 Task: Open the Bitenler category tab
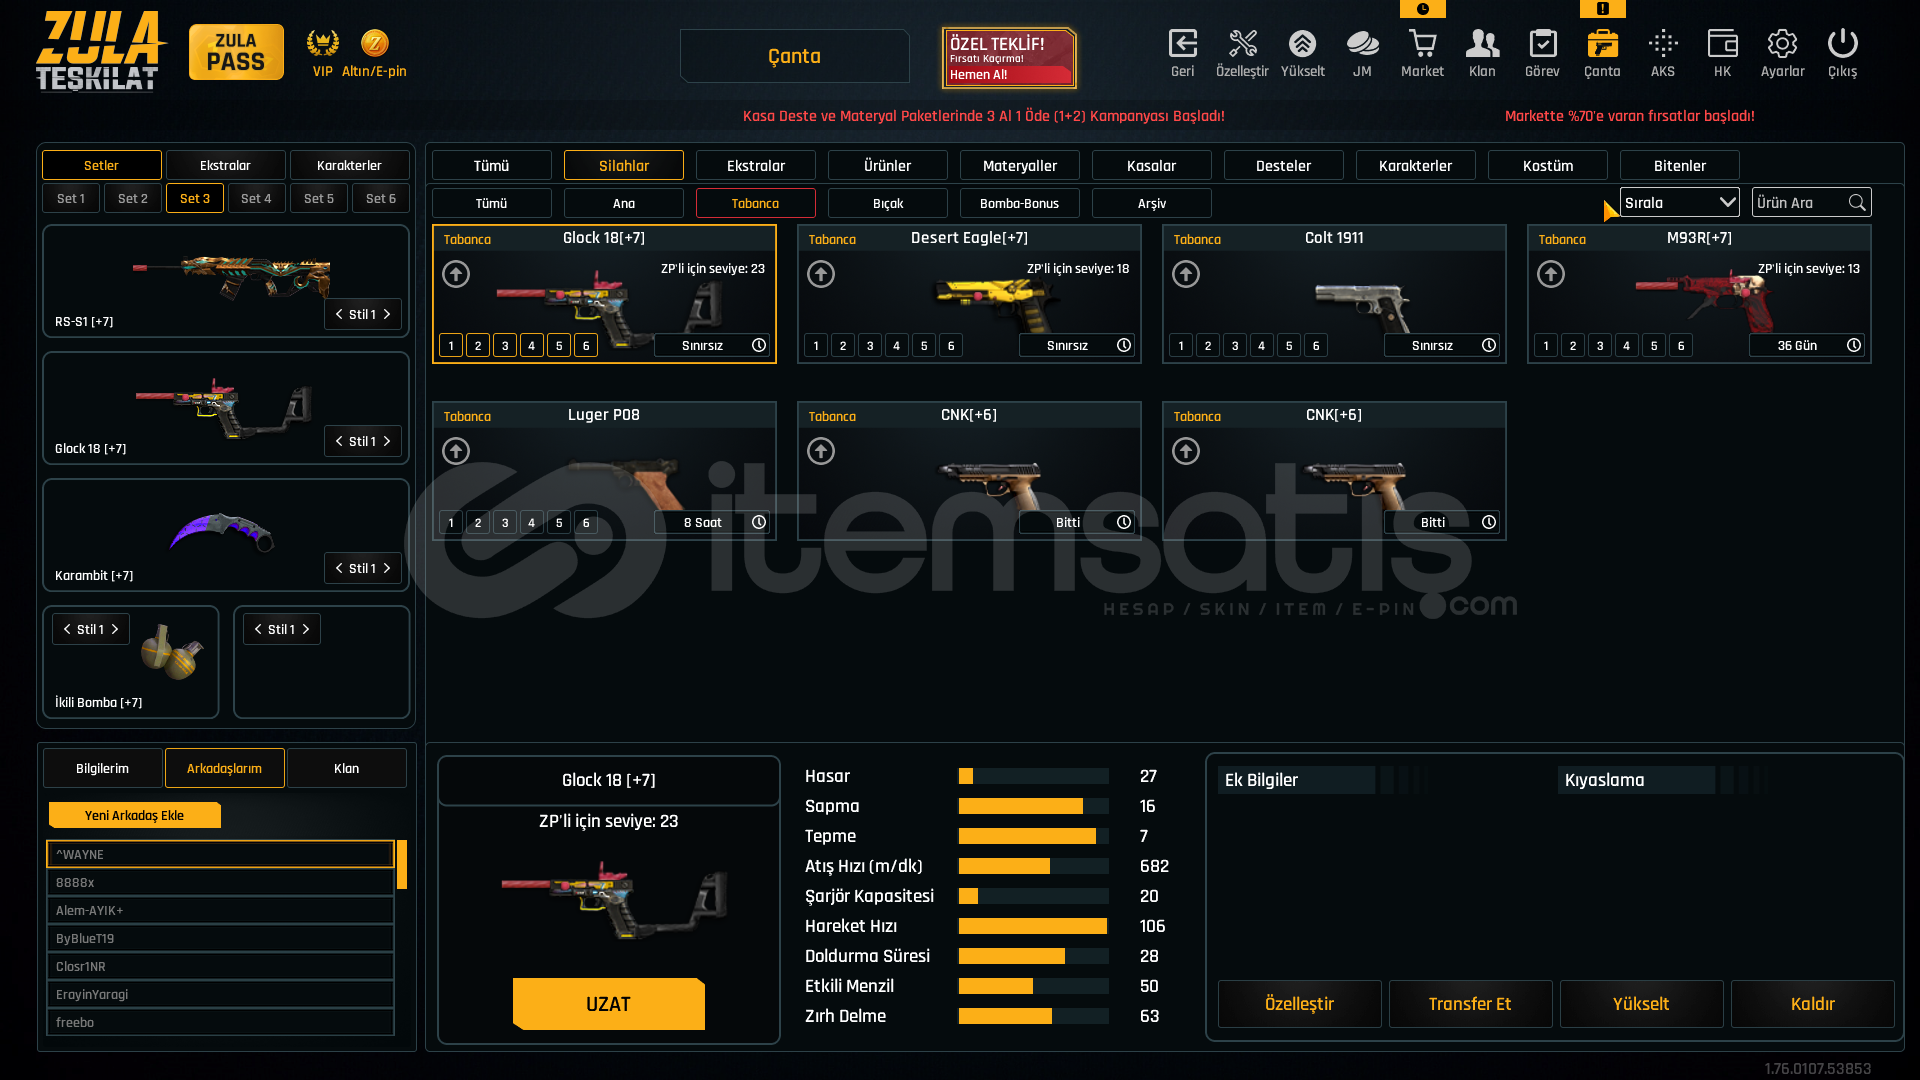pos(1679,165)
